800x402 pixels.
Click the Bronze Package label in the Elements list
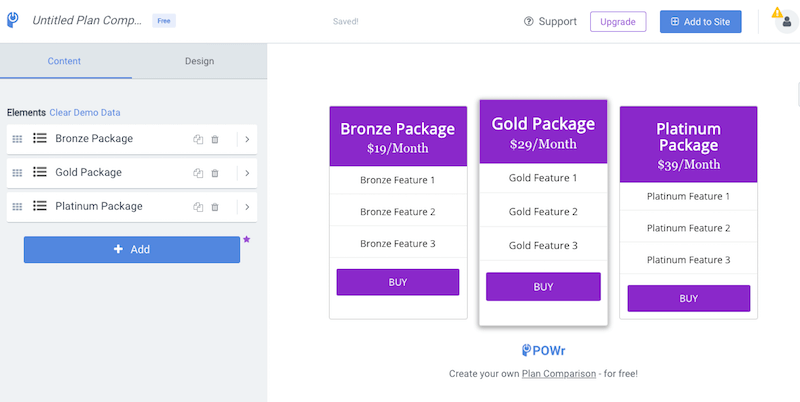point(94,139)
